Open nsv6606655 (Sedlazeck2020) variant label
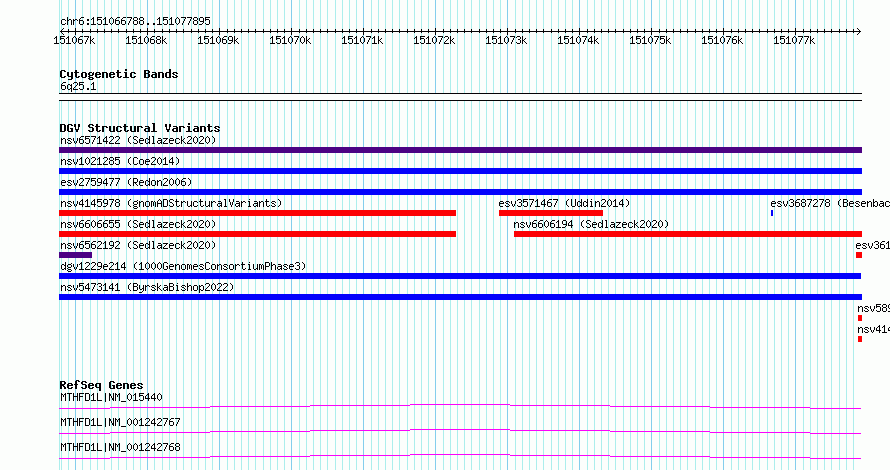 [138, 224]
